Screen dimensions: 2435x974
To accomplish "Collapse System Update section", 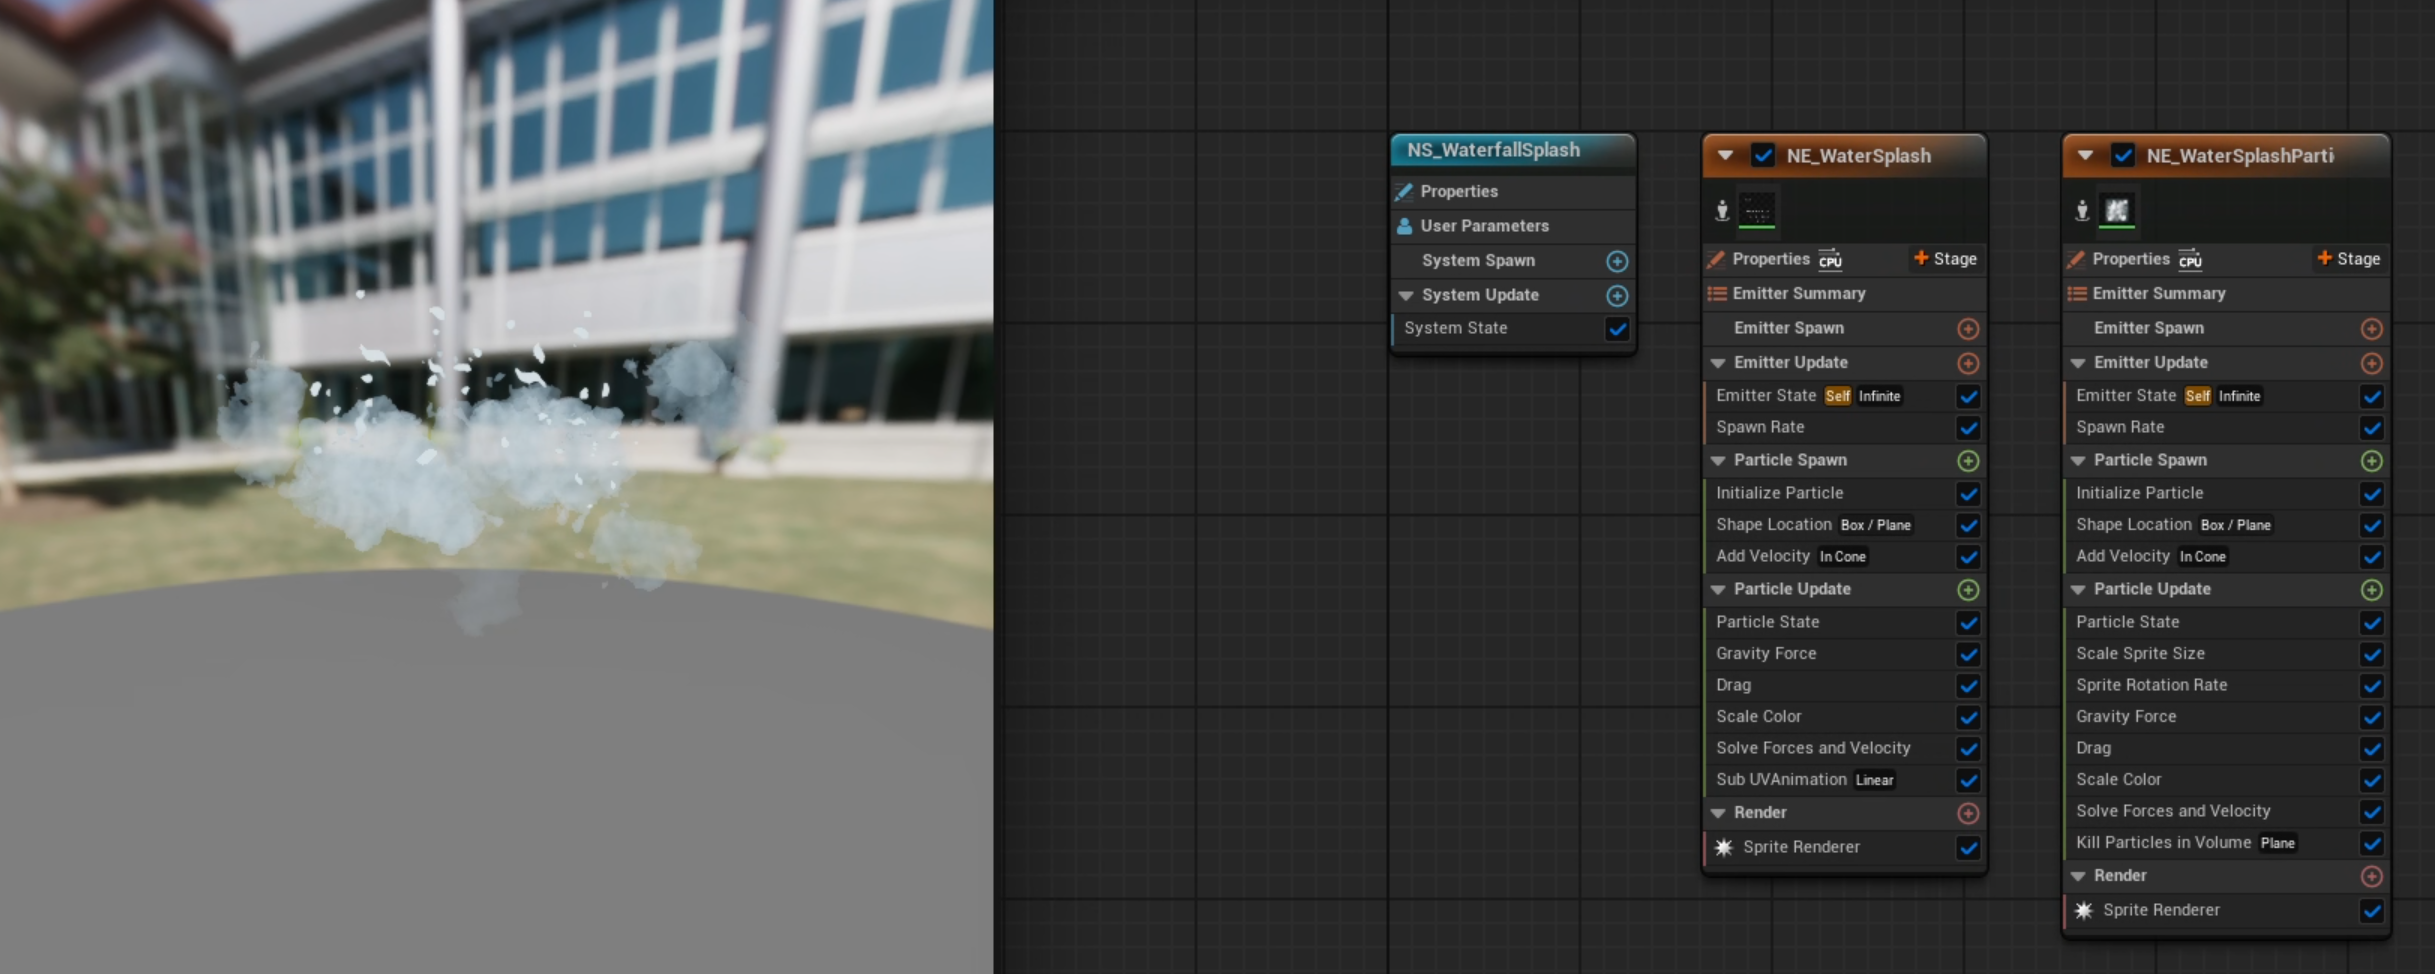I will click(x=1406, y=296).
